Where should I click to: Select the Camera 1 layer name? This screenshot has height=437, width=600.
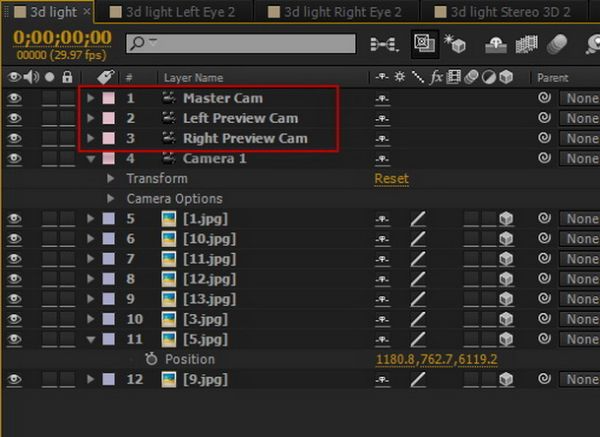214,158
